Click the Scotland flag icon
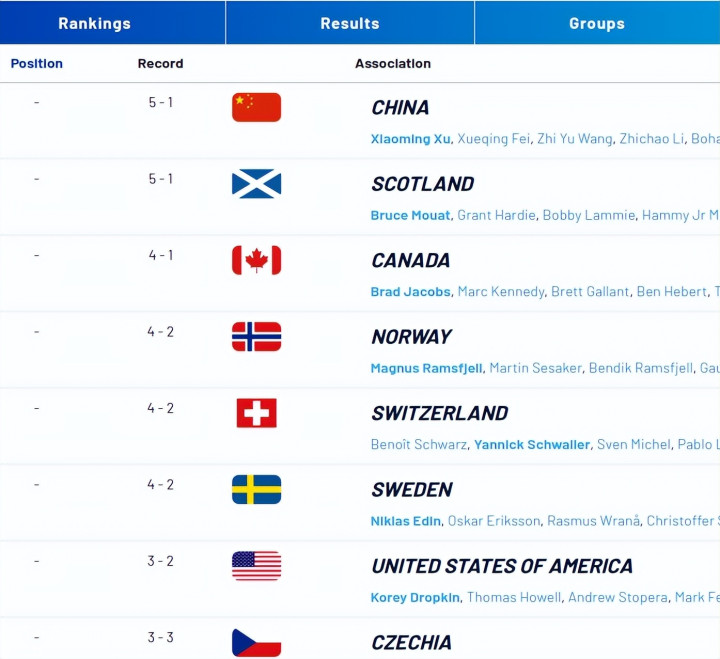Viewport: 720px width, 659px height. tap(256, 184)
